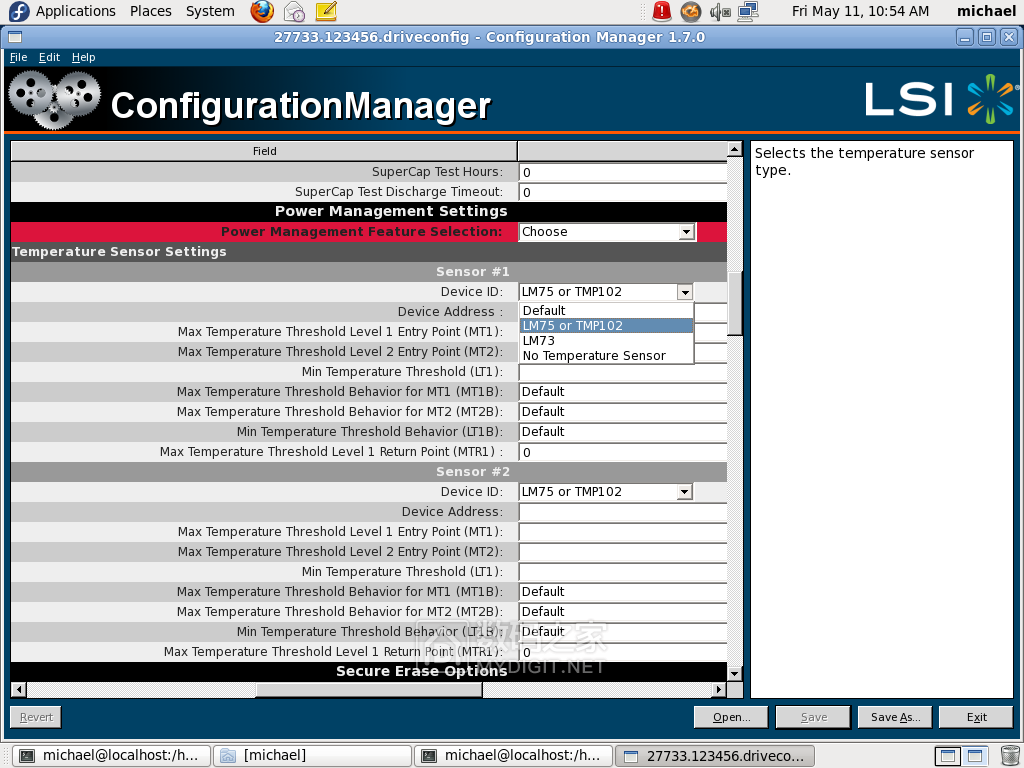Exit the Configuration Manager
The height and width of the screenshot is (768, 1024).
click(976, 717)
